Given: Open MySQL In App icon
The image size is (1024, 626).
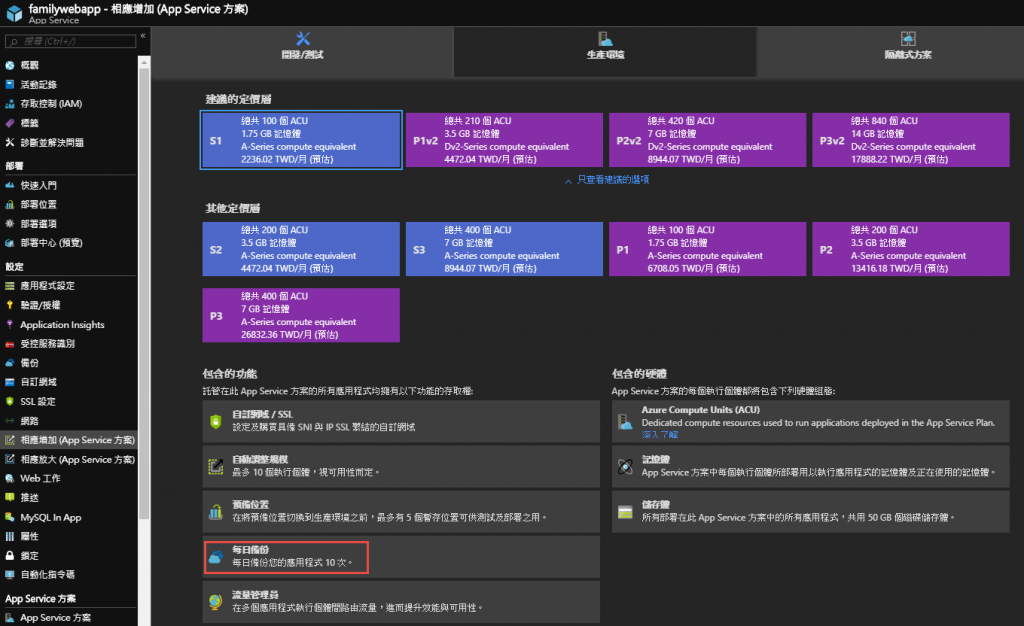Looking at the screenshot, I should pyautogui.click(x=10, y=517).
